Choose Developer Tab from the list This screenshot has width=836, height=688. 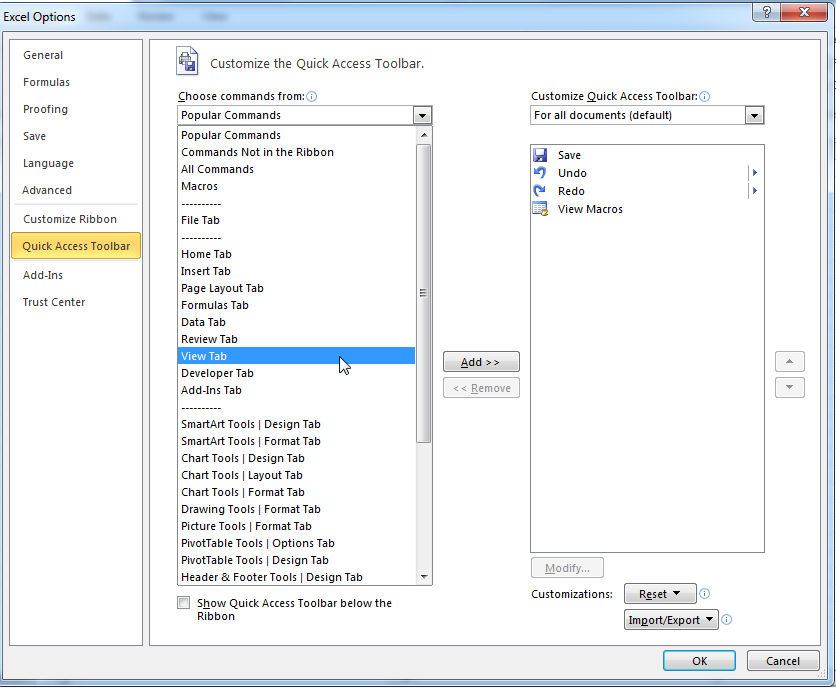(296, 373)
